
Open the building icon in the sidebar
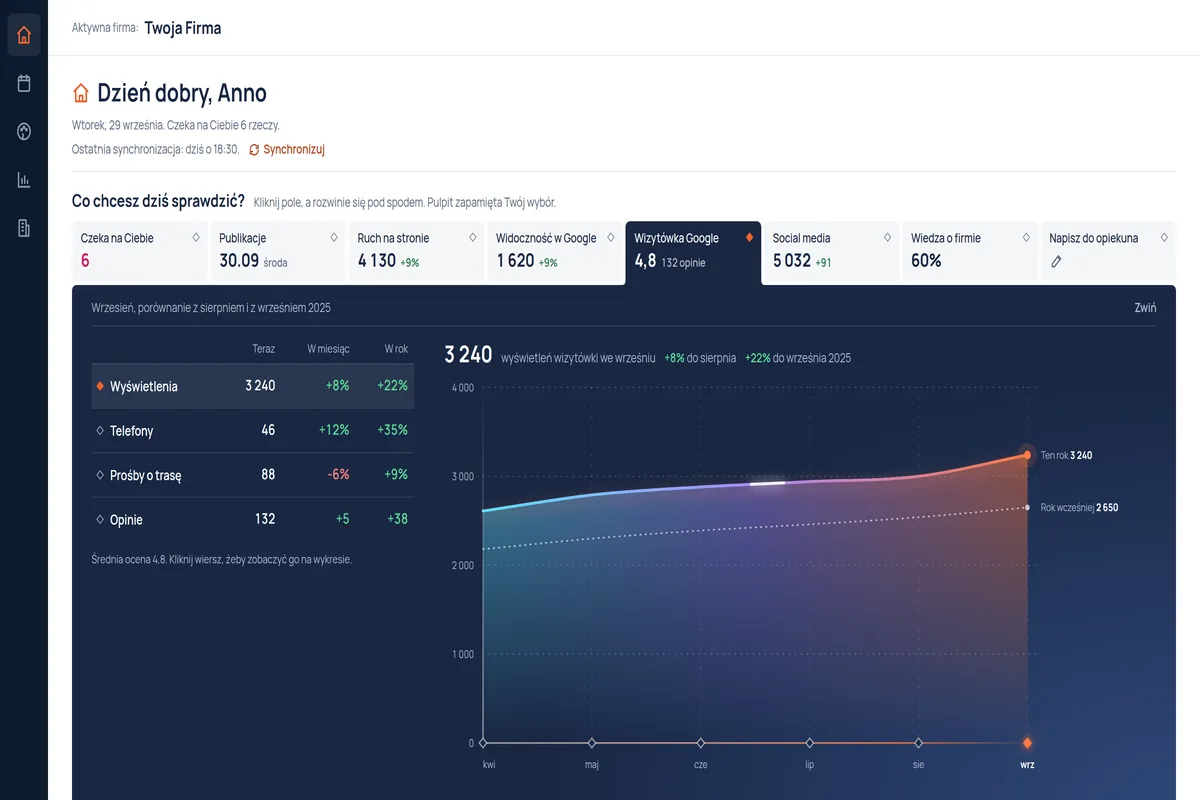[24, 228]
